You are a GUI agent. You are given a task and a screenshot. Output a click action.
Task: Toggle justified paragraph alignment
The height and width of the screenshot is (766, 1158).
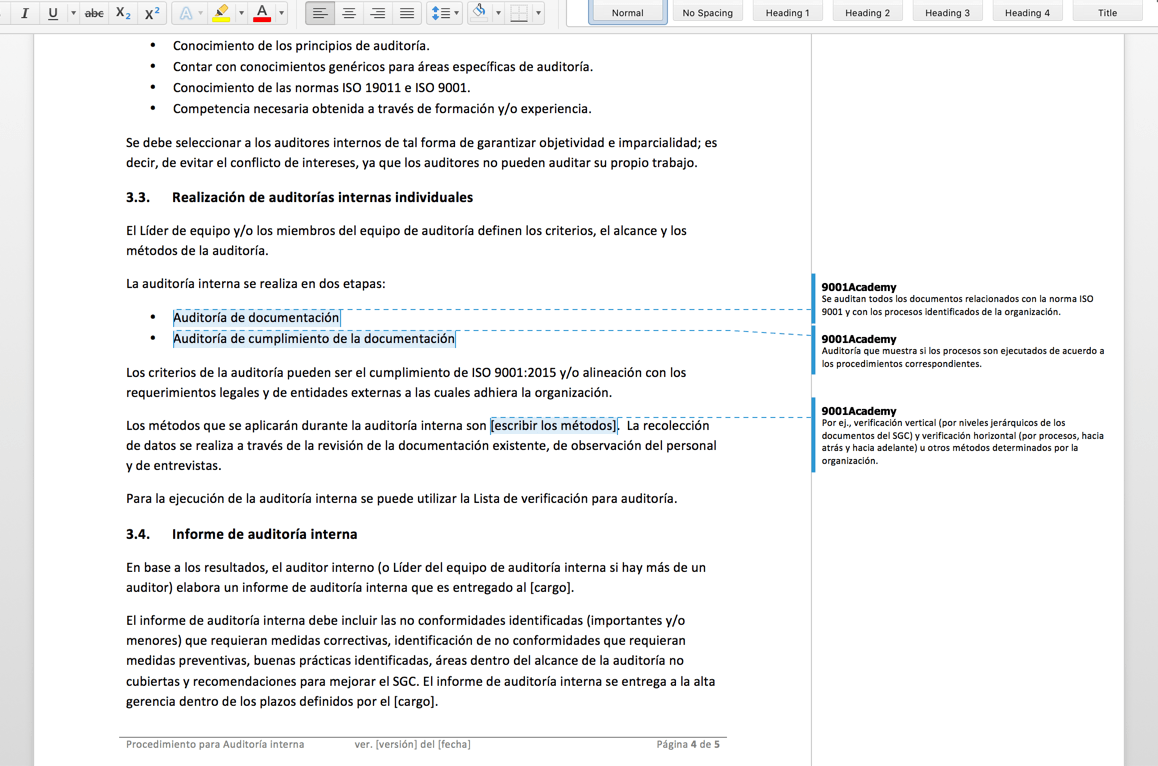tap(406, 13)
